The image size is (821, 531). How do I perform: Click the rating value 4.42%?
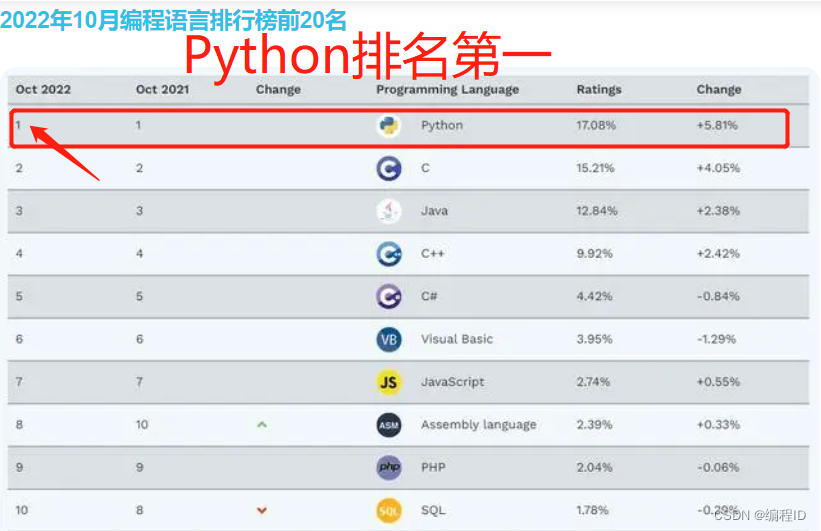point(594,296)
